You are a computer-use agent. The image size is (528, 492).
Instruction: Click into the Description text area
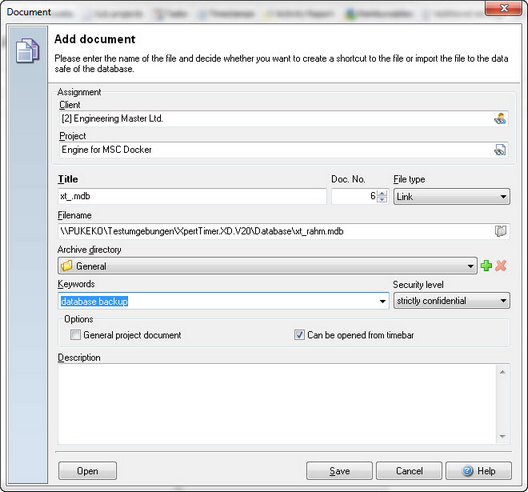(x=277, y=404)
